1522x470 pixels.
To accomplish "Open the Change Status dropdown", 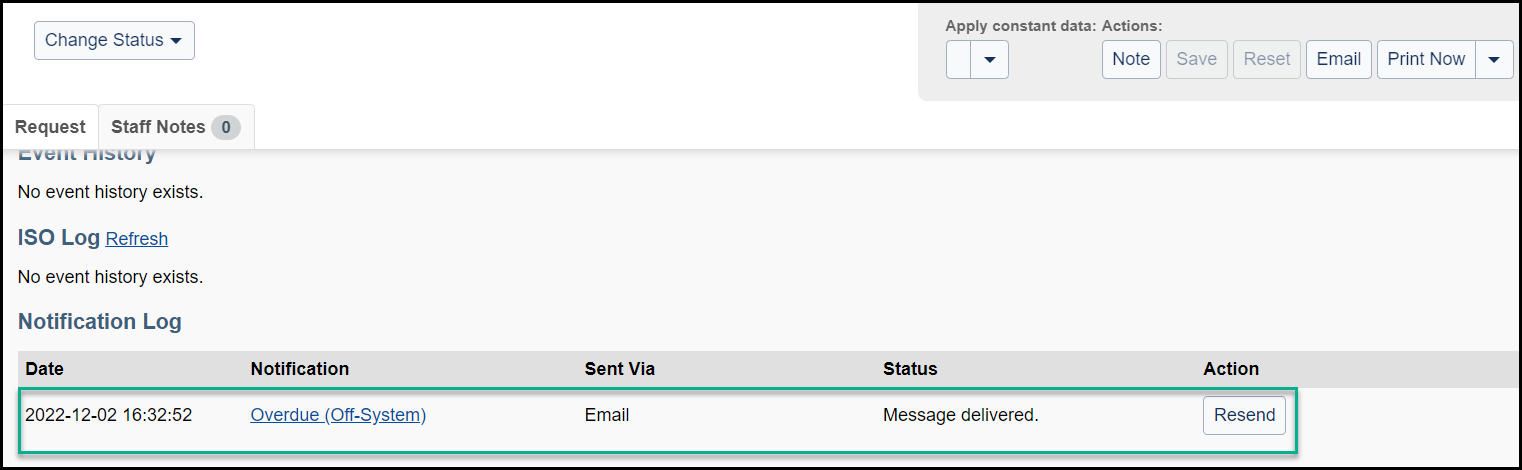I will click(x=114, y=41).
